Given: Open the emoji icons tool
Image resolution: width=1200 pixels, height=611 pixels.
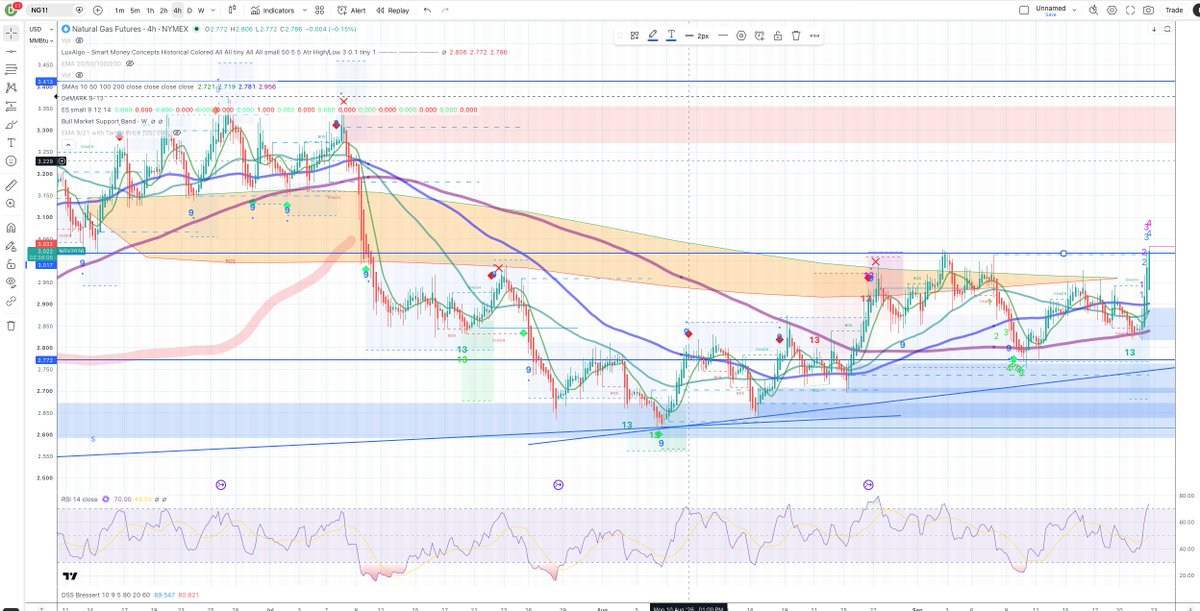Looking at the screenshot, I should tap(12, 161).
